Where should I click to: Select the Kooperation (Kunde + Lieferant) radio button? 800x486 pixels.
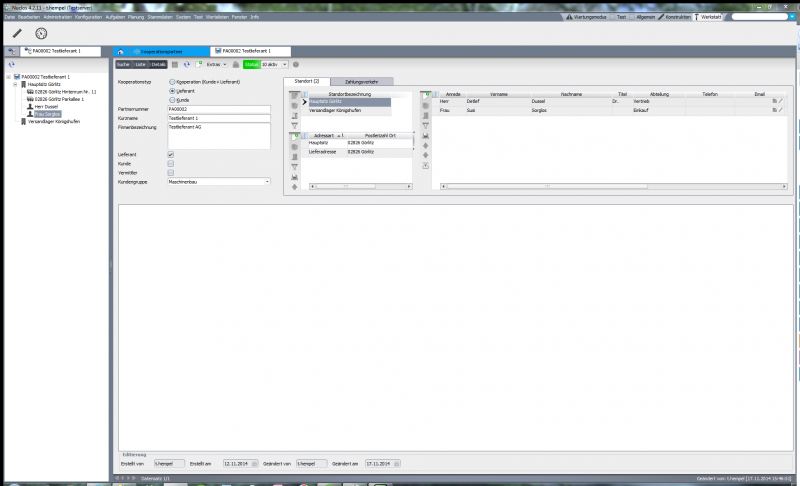(x=172, y=81)
